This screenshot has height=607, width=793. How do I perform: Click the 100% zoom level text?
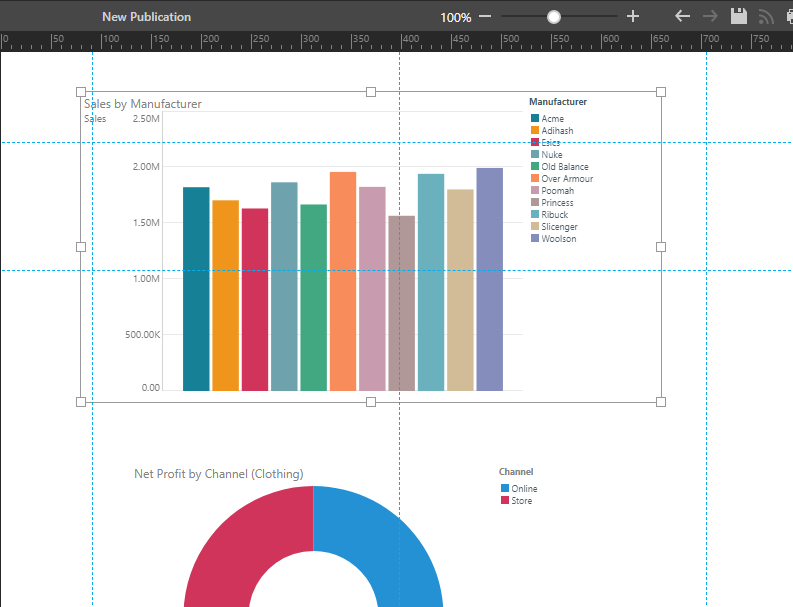(x=455, y=18)
